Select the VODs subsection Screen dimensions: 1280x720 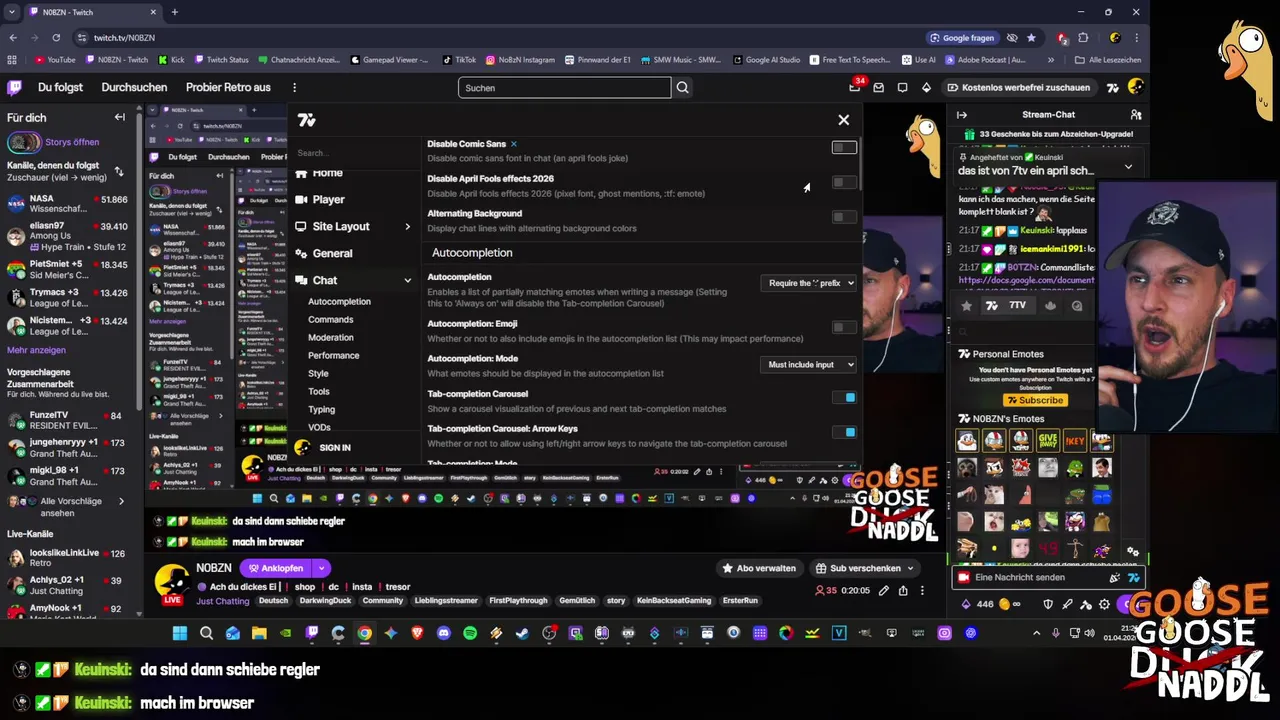[x=319, y=428]
